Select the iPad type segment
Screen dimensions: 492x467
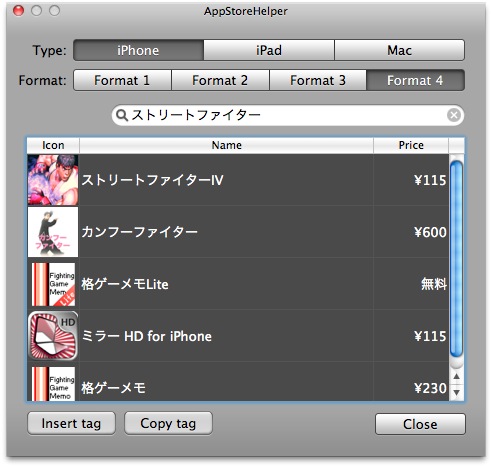point(269,50)
